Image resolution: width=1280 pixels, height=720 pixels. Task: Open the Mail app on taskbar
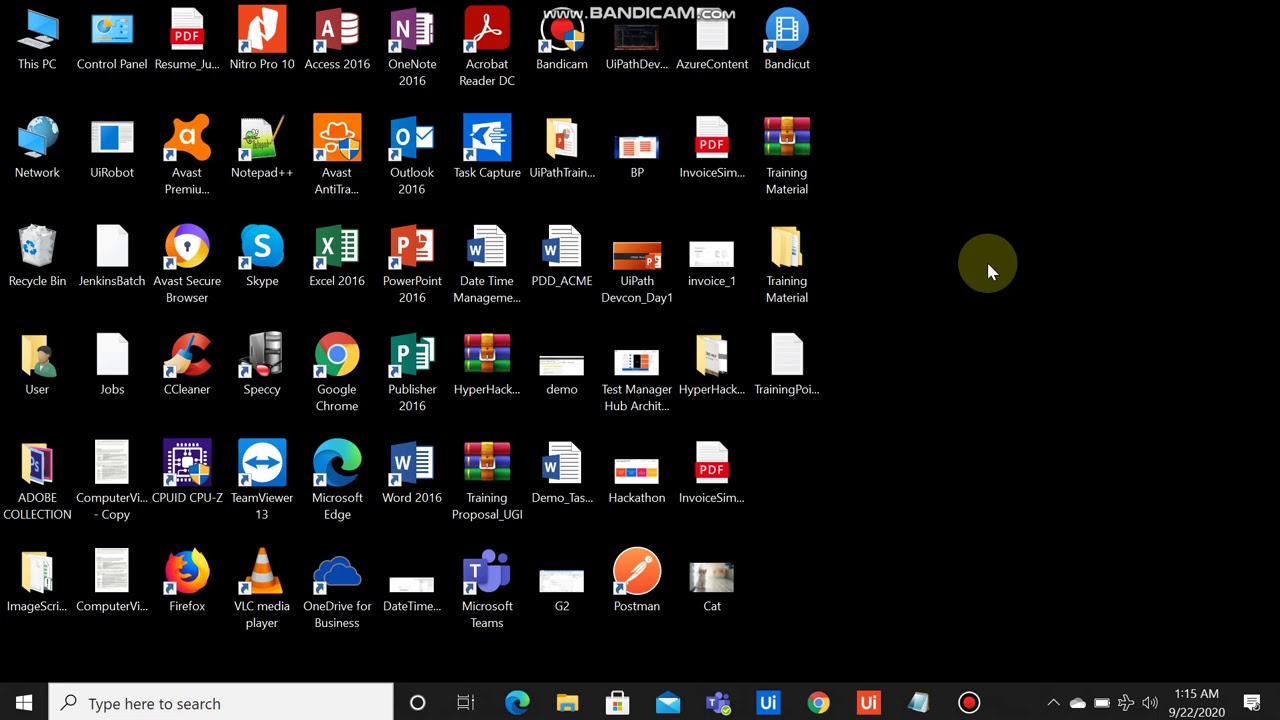coord(668,703)
